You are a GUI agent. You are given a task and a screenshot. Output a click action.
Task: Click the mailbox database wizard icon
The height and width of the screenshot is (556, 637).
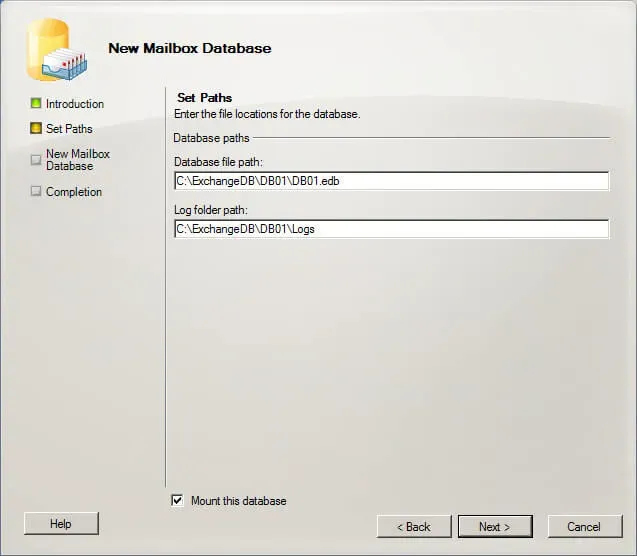[56, 50]
